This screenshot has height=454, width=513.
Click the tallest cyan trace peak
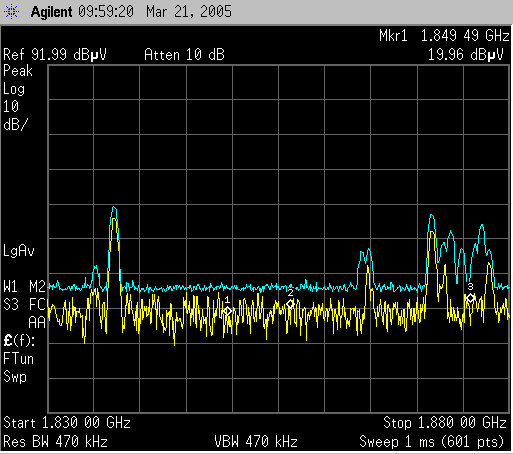tap(114, 208)
